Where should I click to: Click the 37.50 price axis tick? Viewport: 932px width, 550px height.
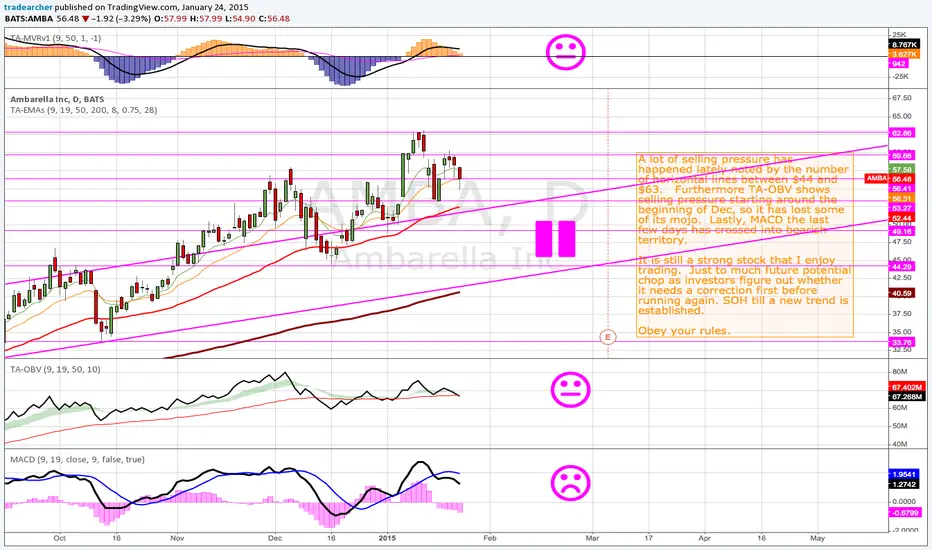pos(902,314)
